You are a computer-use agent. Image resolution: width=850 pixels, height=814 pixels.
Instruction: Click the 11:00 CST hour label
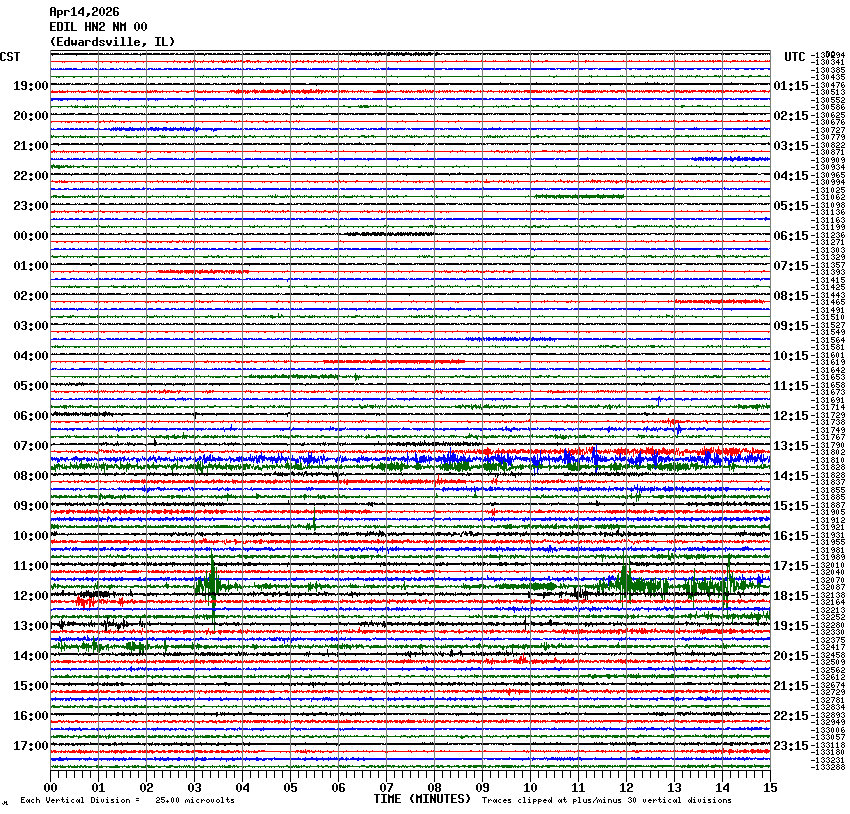[x=31, y=566]
